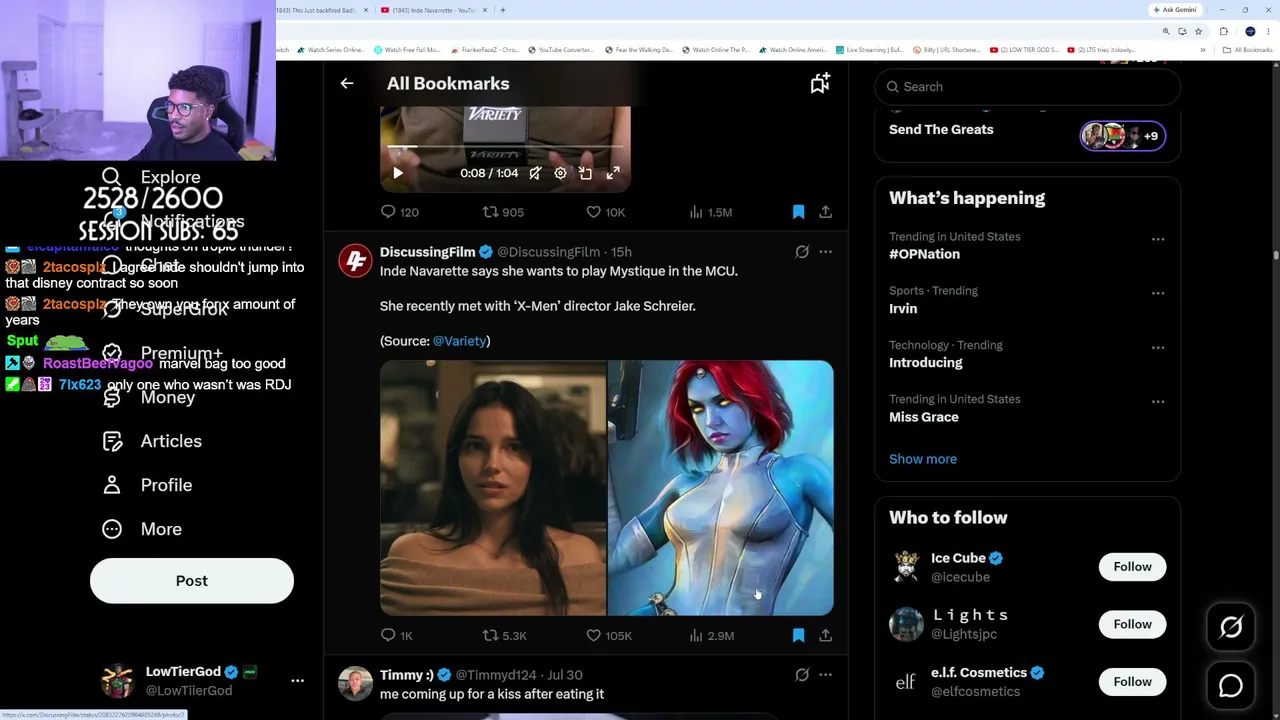1280x720 pixels.
Task: Reply to the DiscussingFilm post with 1K replies
Action: (x=396, y=635)
